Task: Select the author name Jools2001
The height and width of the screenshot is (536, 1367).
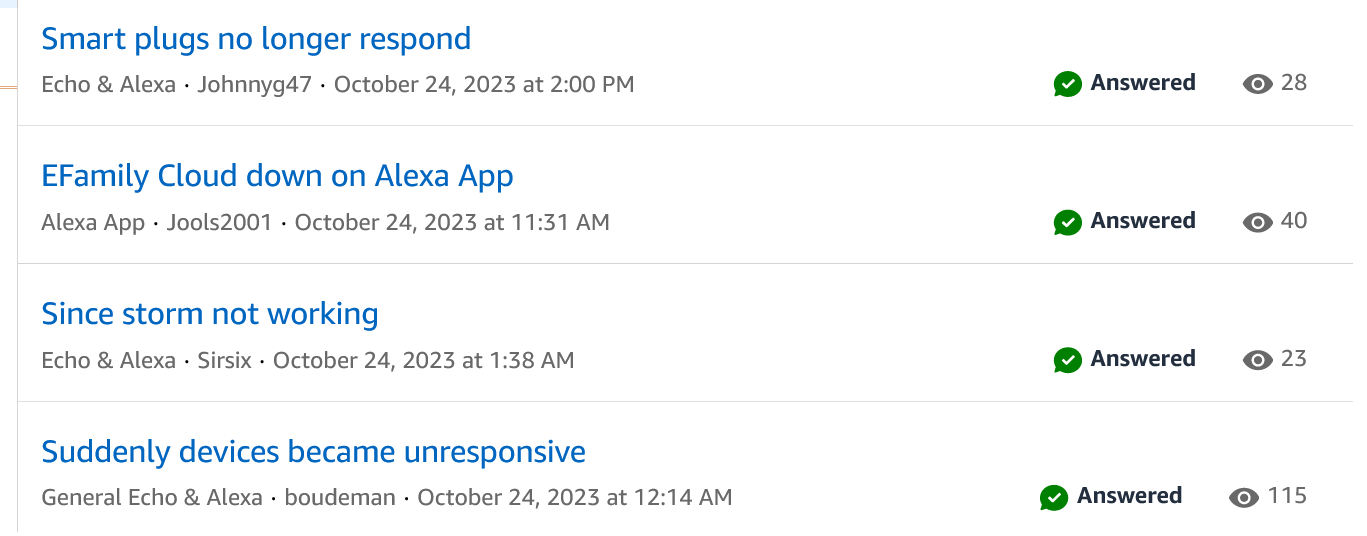Action: [219, 222]
